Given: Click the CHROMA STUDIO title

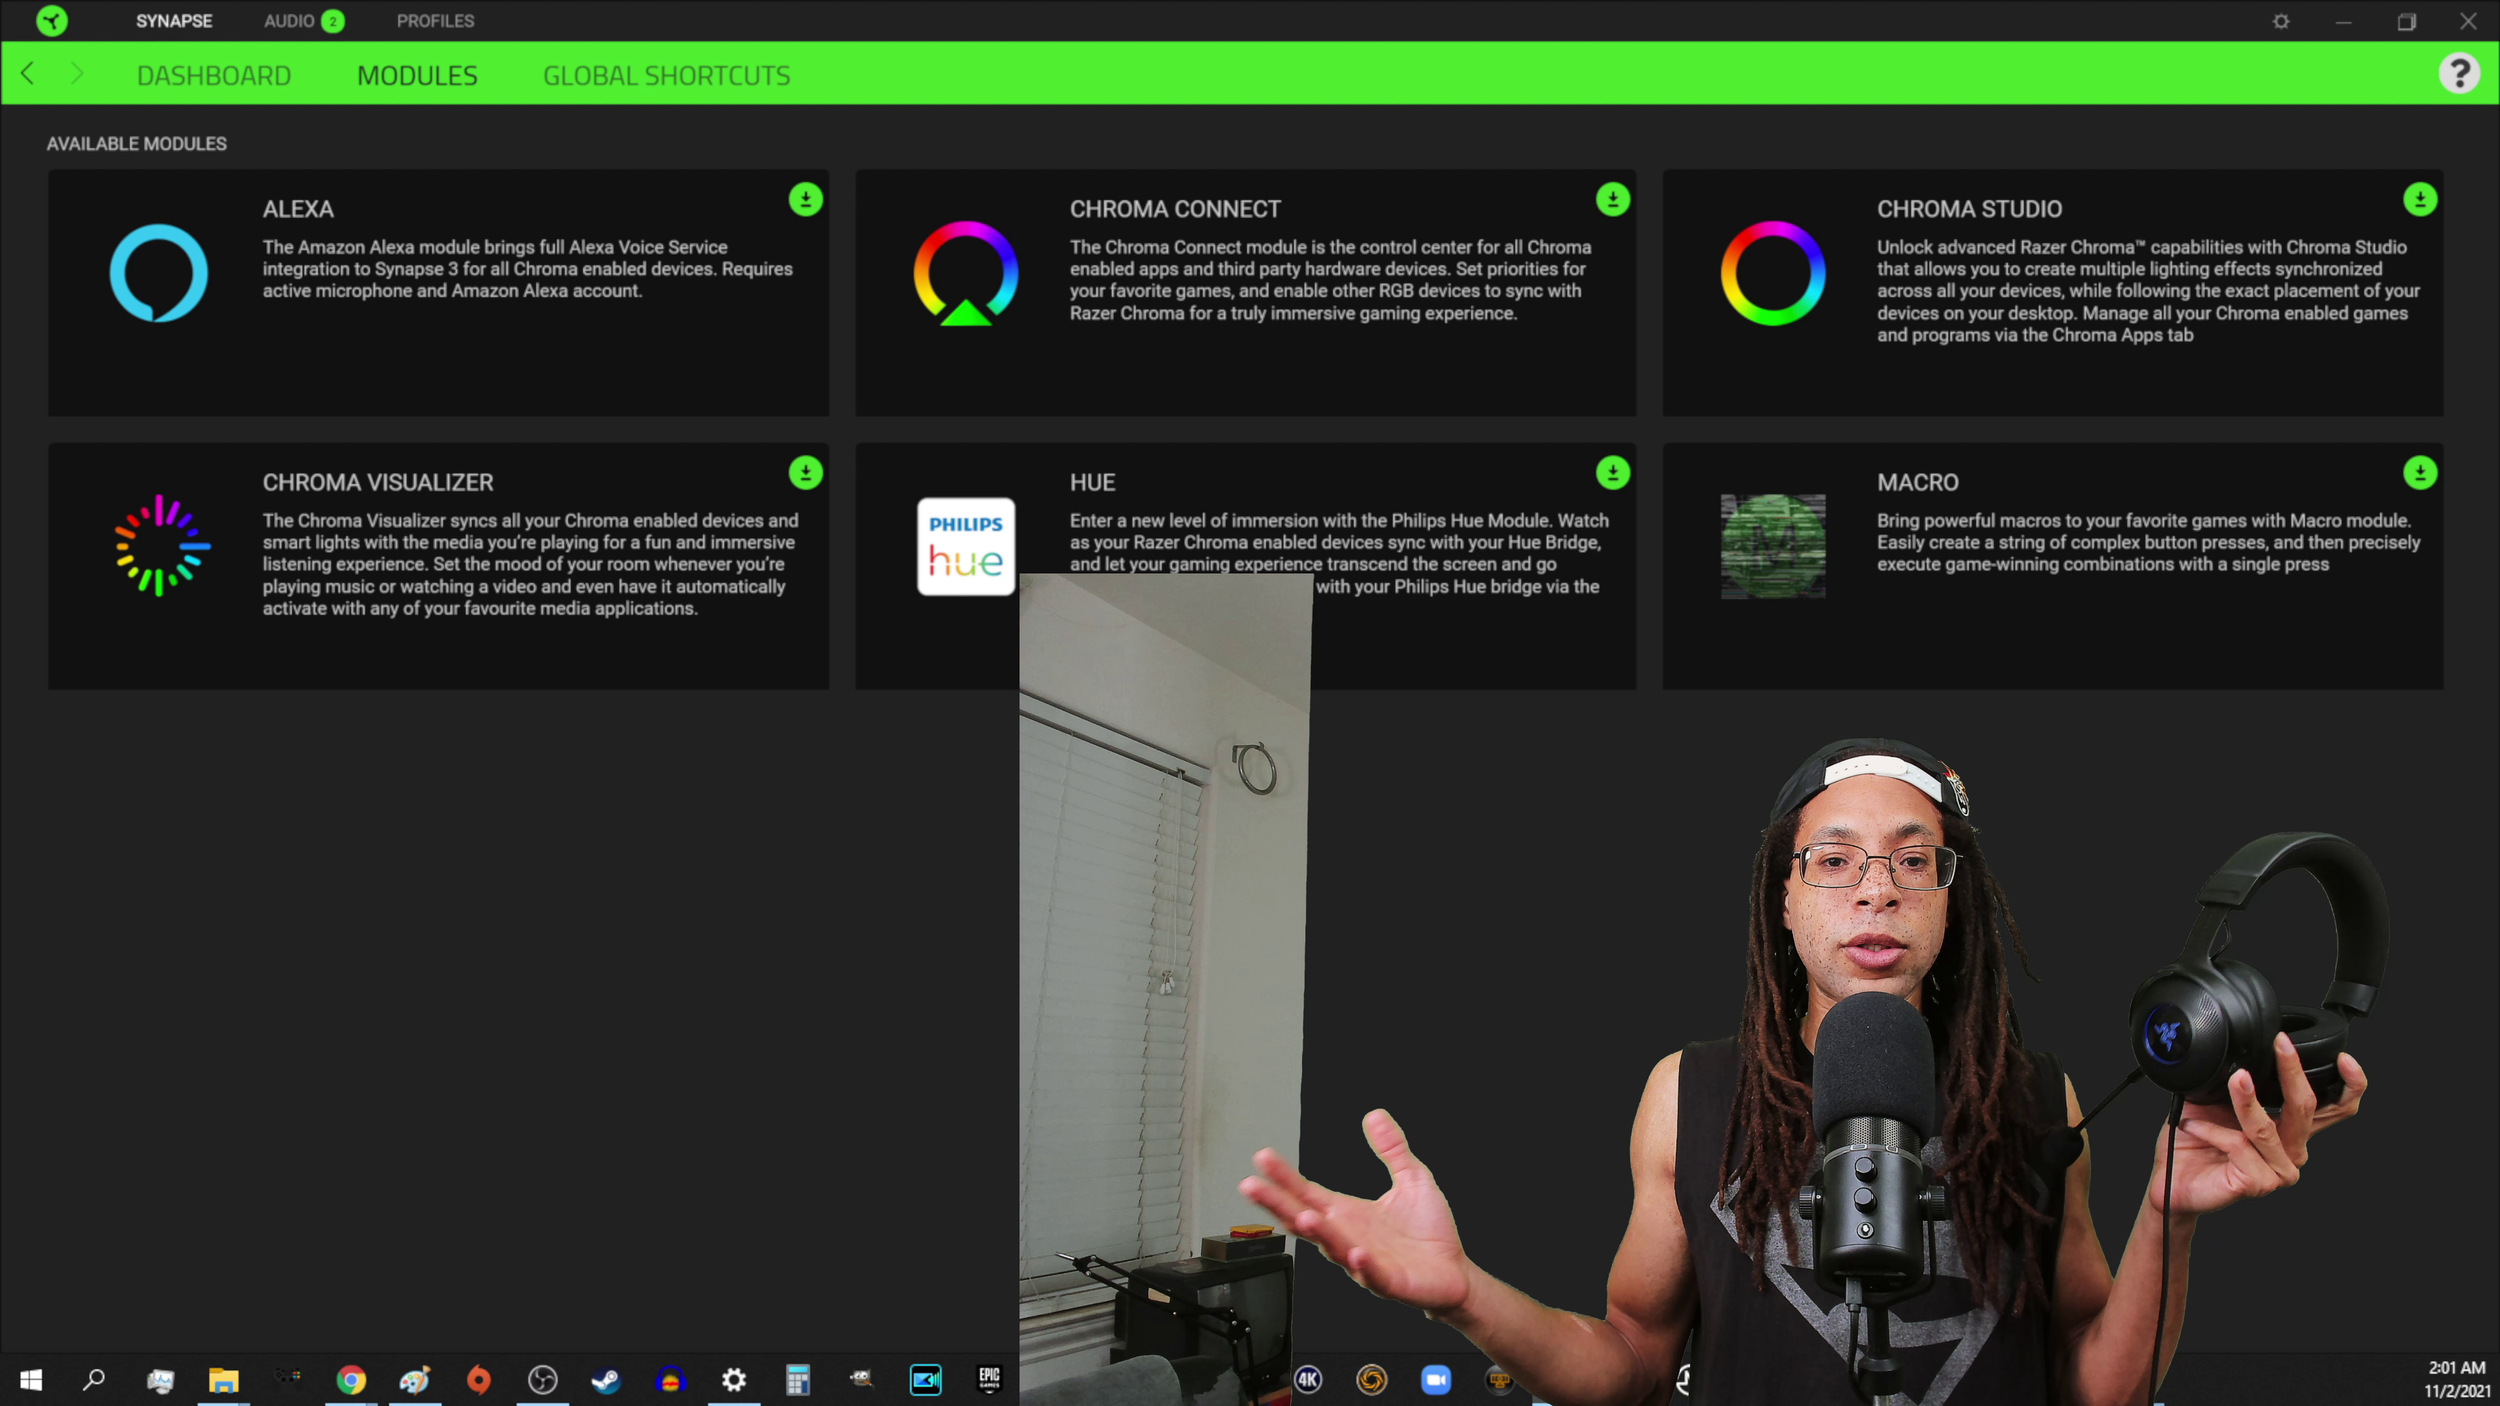Looking at the screenshot, I should point(1969,210).
